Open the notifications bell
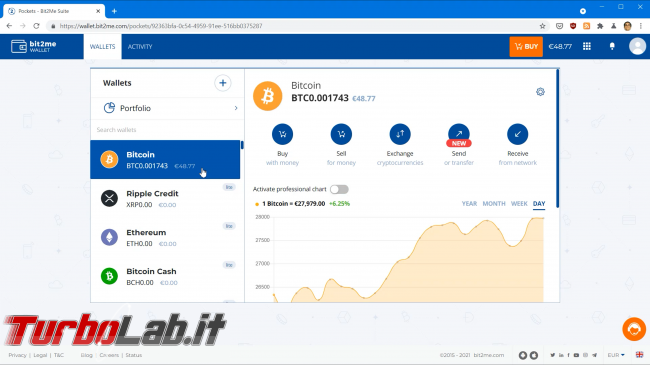The height and width of the screenshot is (365, 650). [x=612, y=46]
